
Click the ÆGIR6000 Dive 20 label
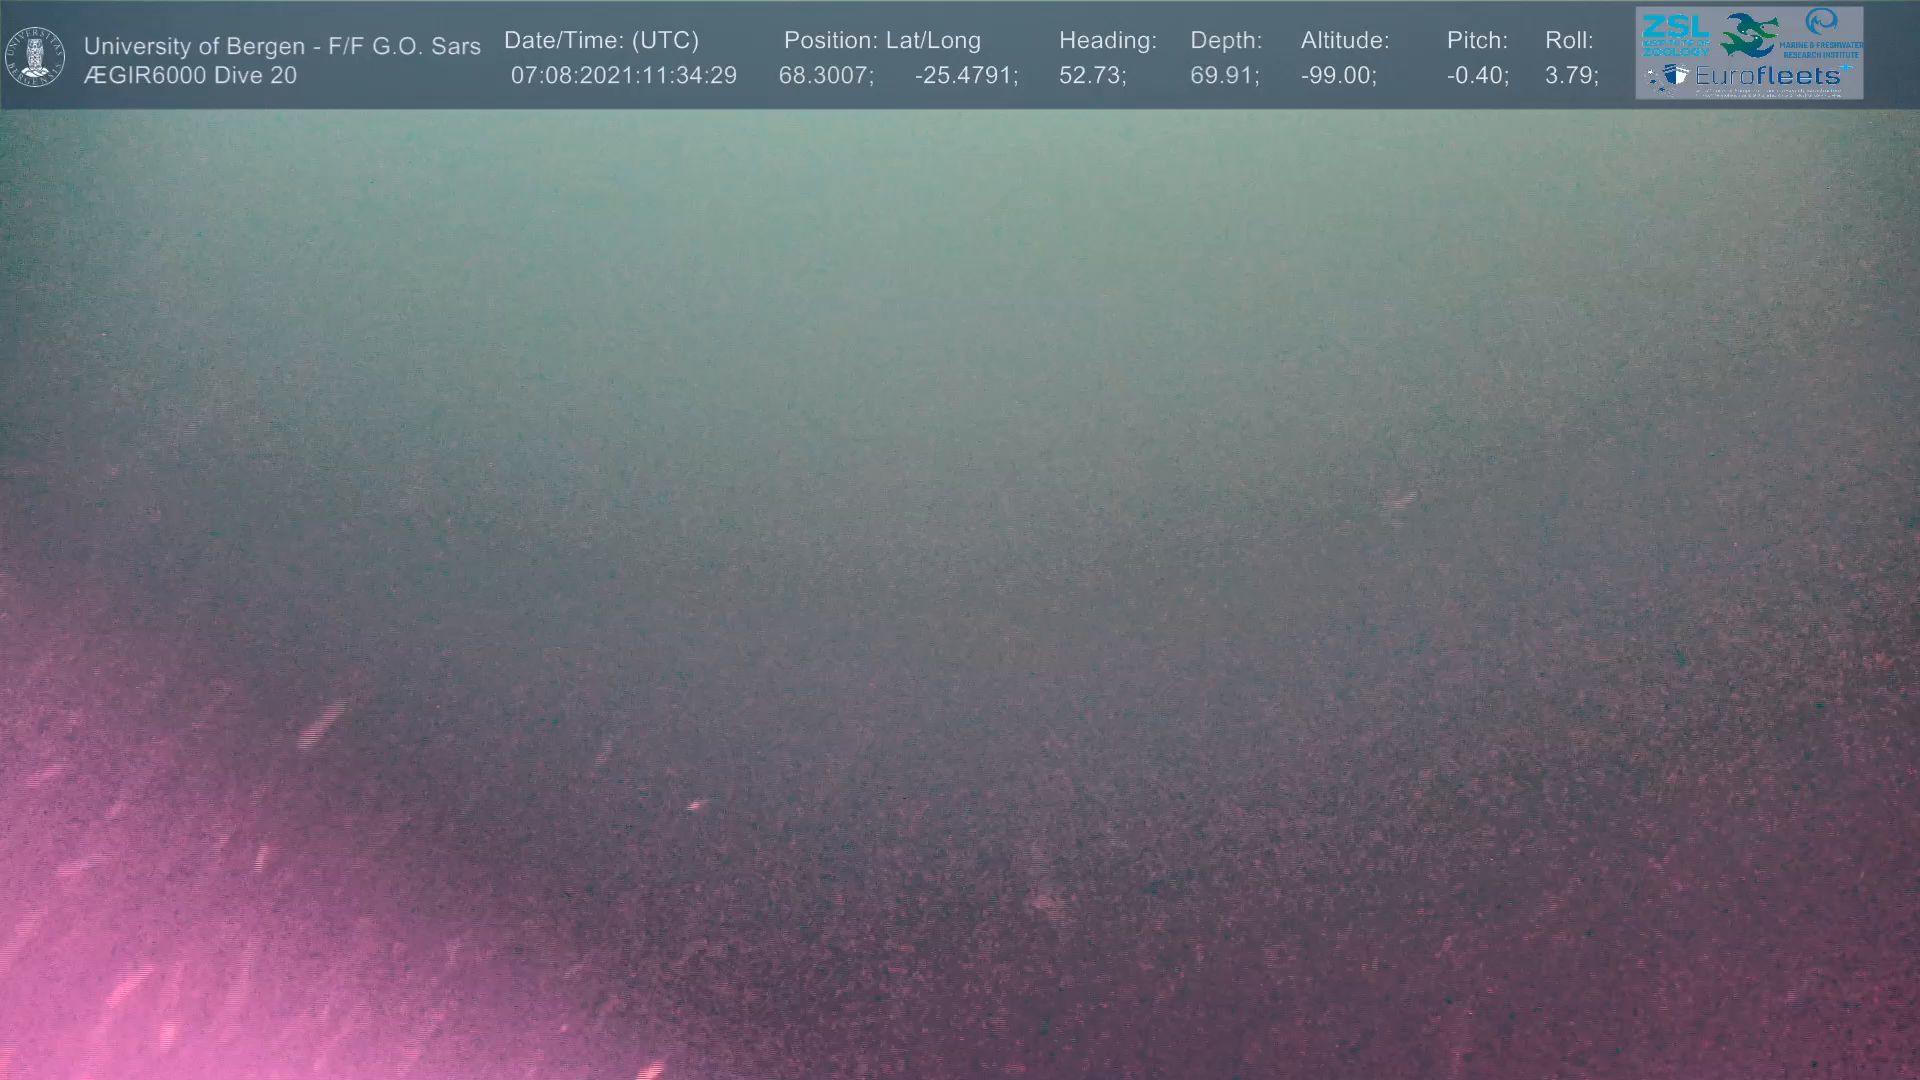[x=190, y=76]
